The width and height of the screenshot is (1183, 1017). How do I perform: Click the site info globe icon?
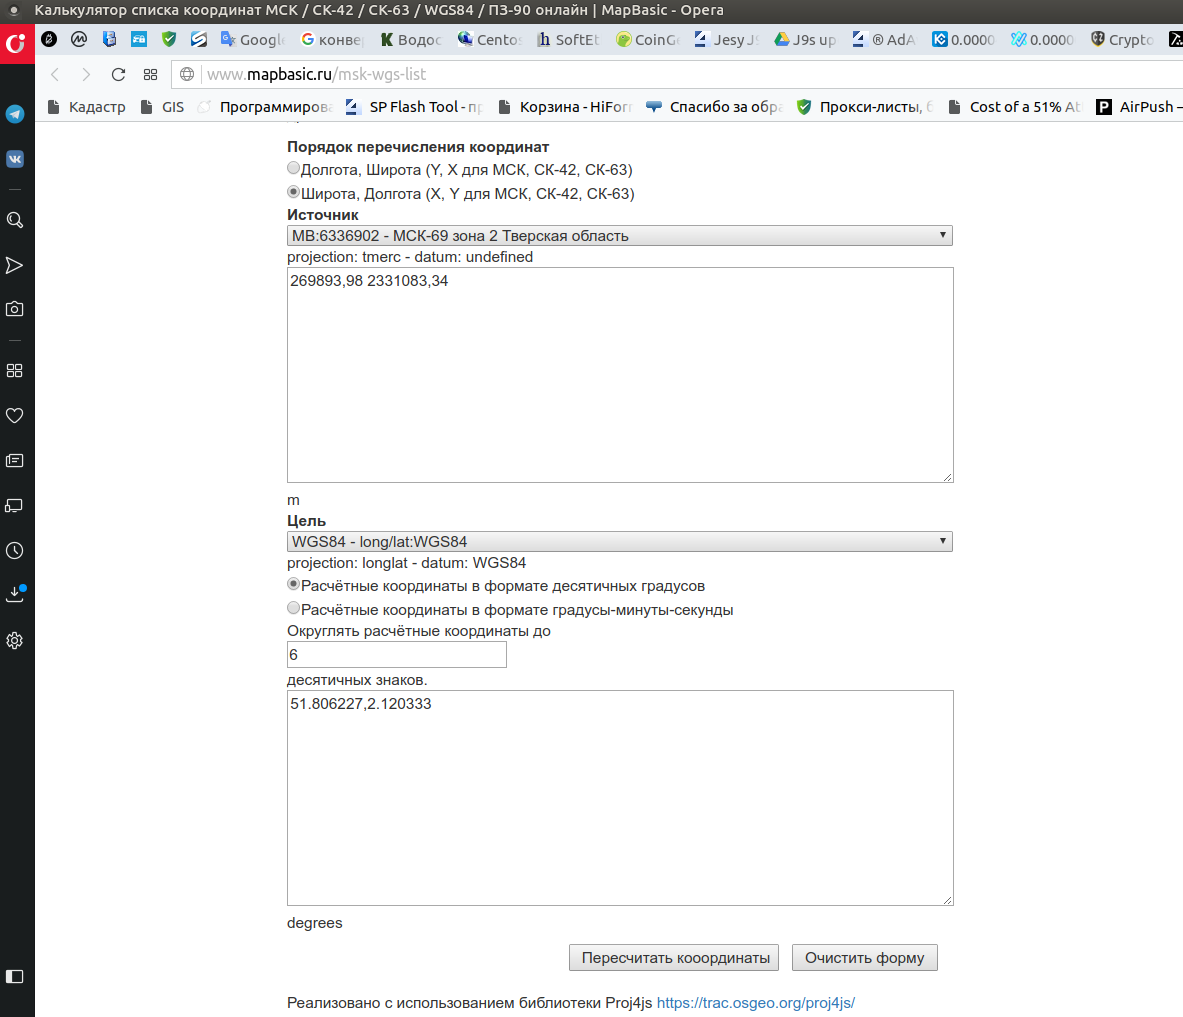pyautogui.click(x=187, y=74)
